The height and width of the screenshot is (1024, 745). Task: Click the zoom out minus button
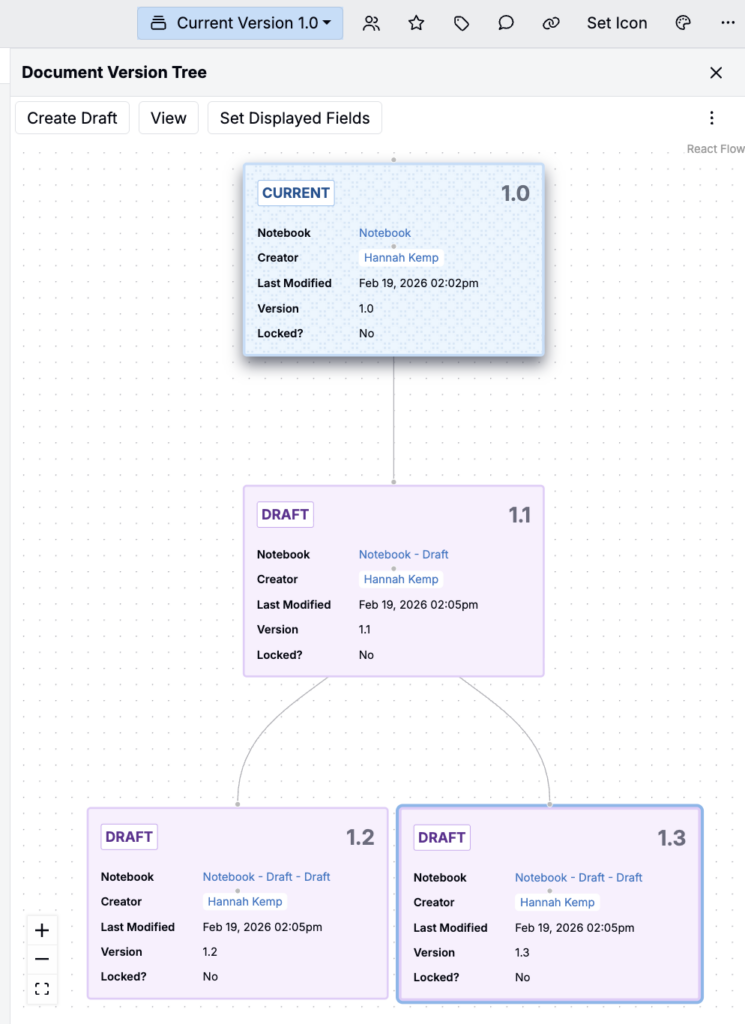pyautogui.click(x=42, y=959)
